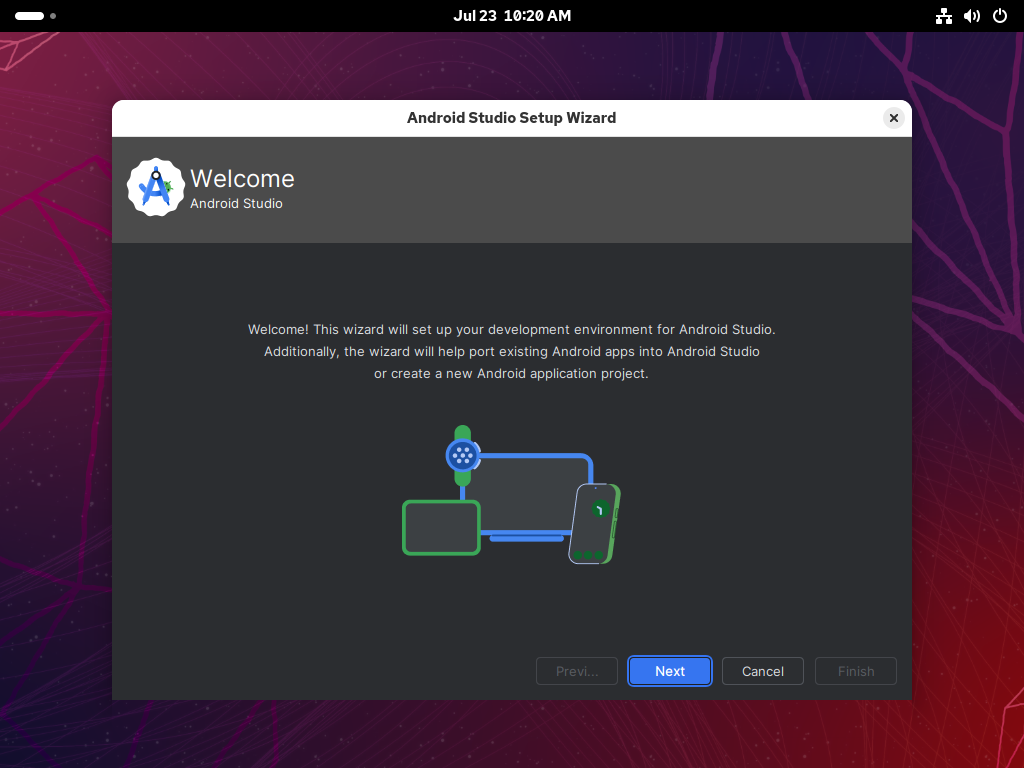Click the line "Additionally, the wizard will help port"

click(511, 352)
